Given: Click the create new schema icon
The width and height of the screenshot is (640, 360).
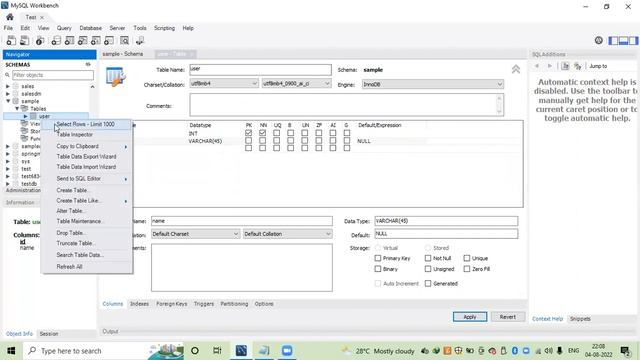Looking at the screenshot, I should tap(56, 40).
